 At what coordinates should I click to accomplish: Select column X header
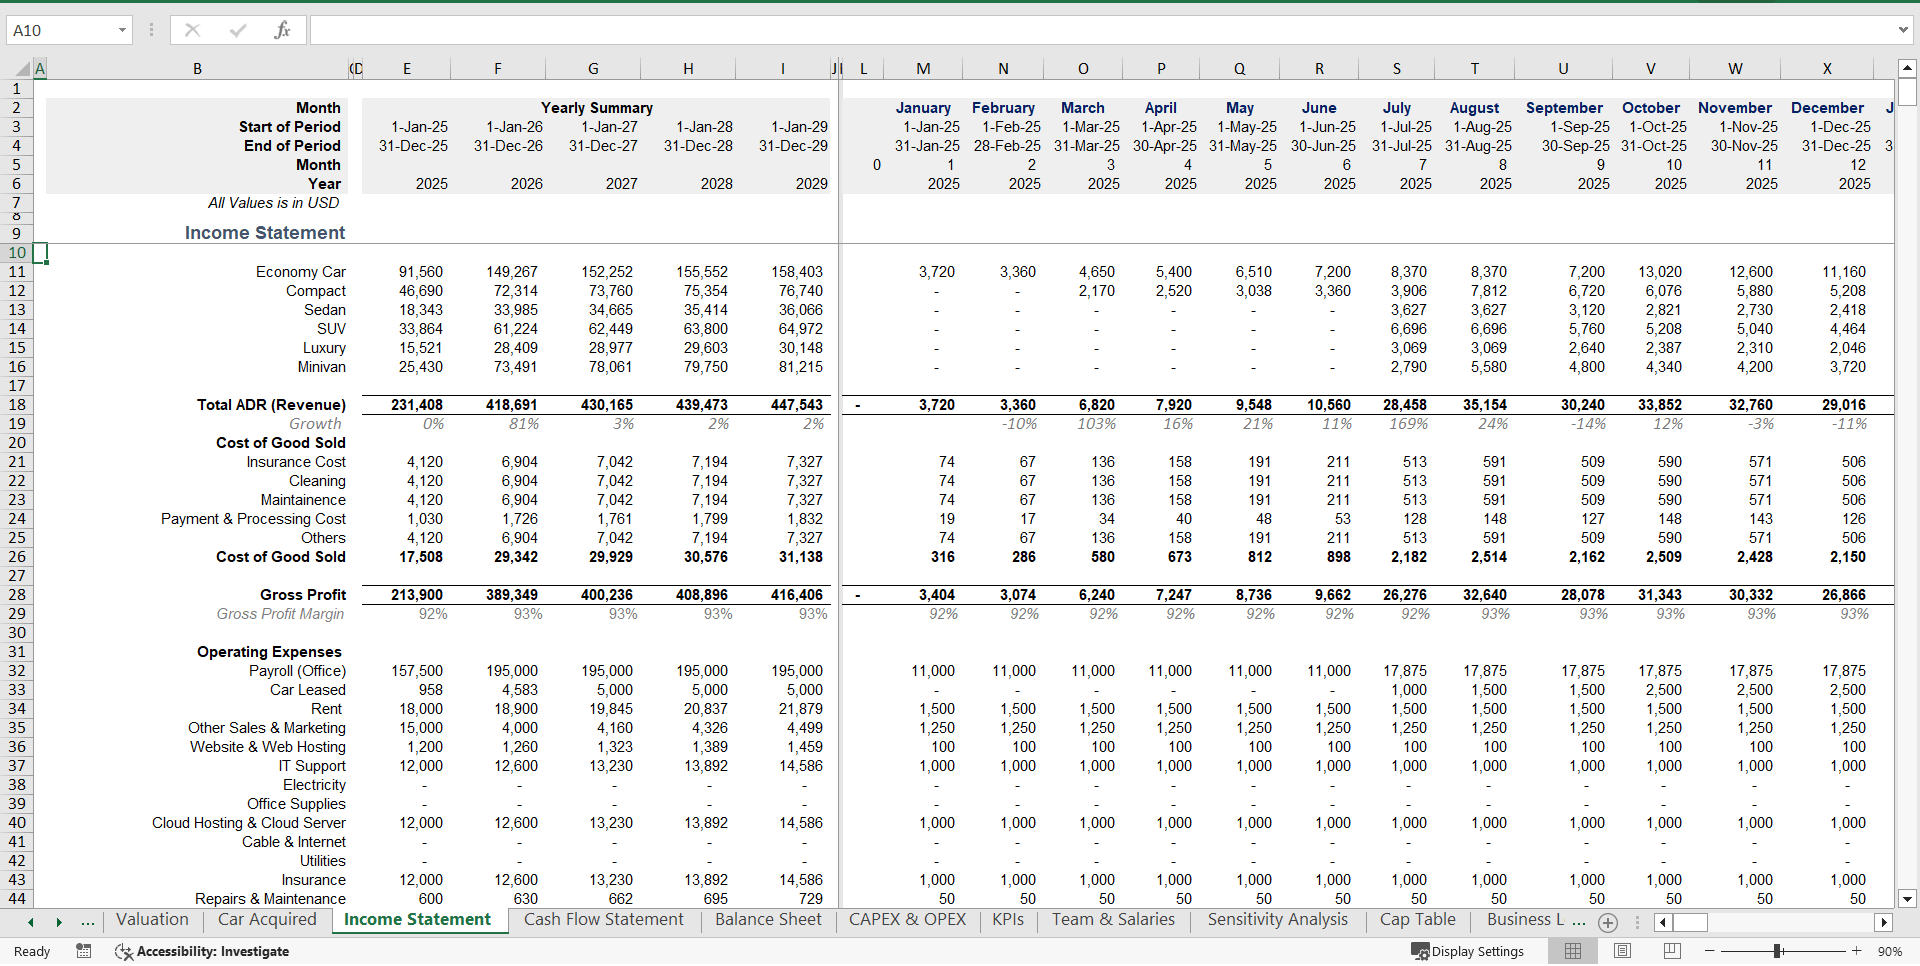point(1827,69)
